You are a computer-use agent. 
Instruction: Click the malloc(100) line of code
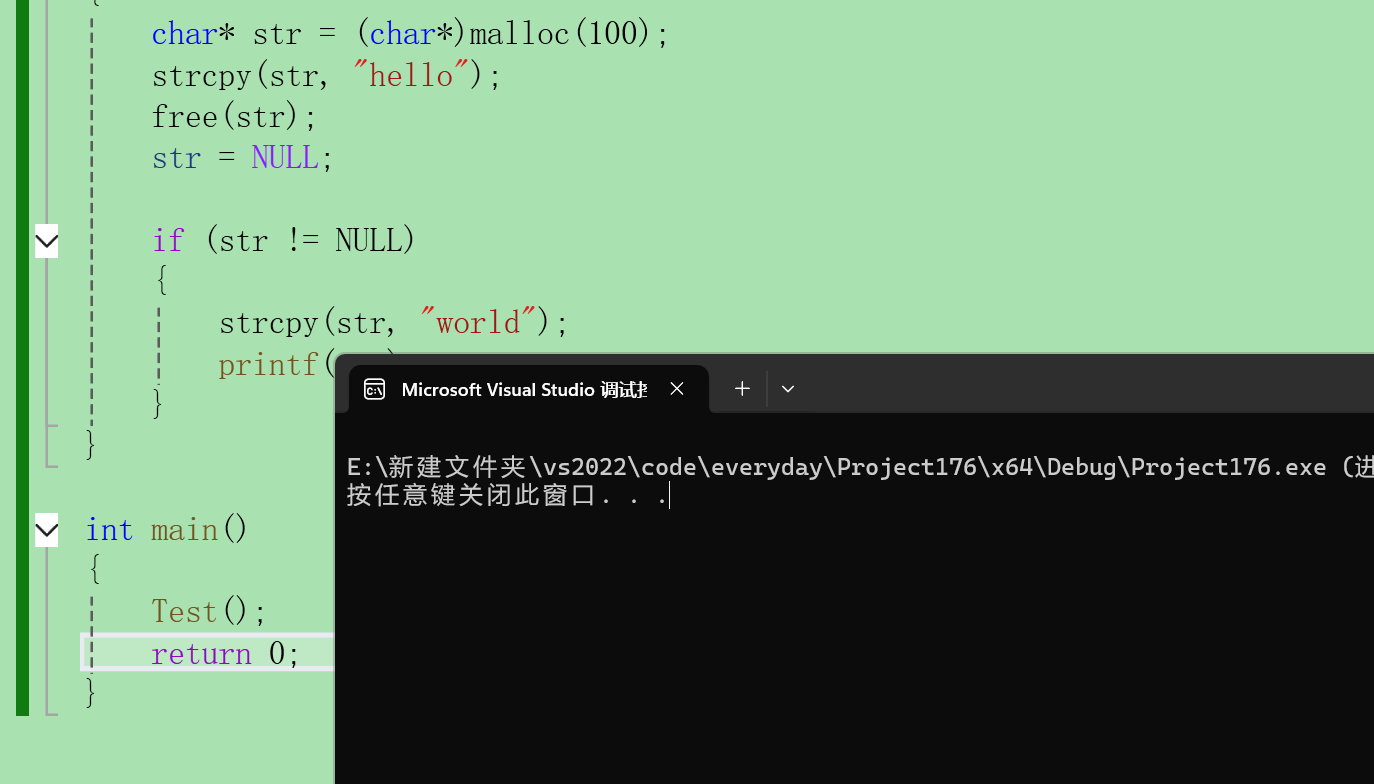pyautogui.click(x=410, y=34)
